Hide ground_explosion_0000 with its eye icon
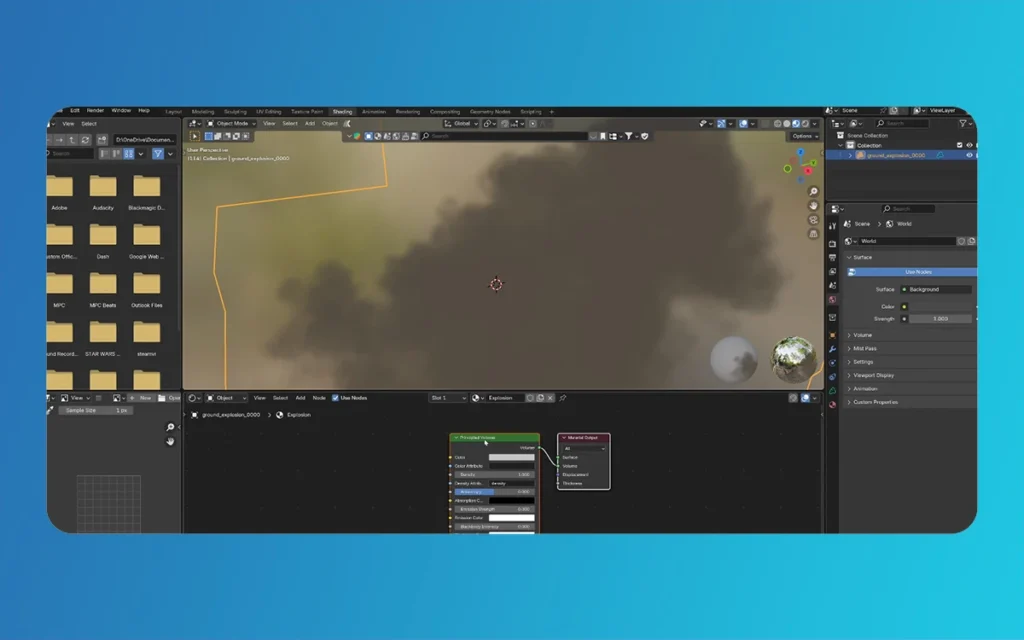 tap(969, 155)
